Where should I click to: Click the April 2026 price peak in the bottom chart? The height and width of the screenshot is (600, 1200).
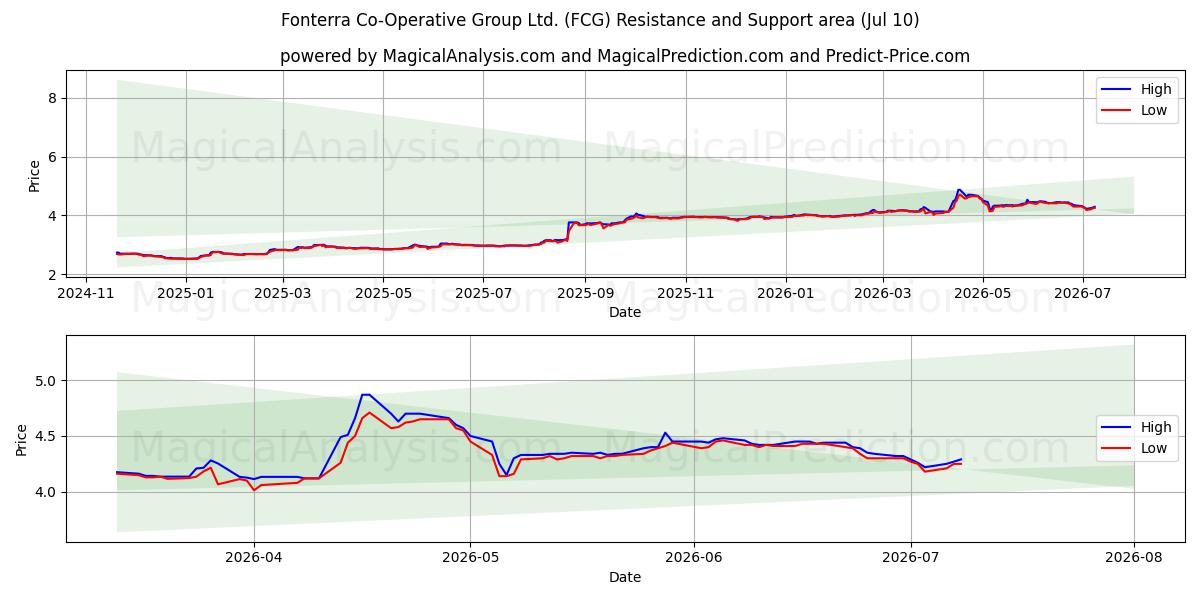(366, 395)
